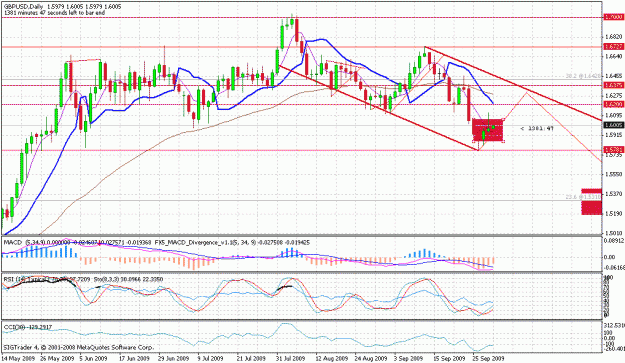Click the 312.531 CCI scale value
This screenshot has width=625, height=363.
[614, 326]
